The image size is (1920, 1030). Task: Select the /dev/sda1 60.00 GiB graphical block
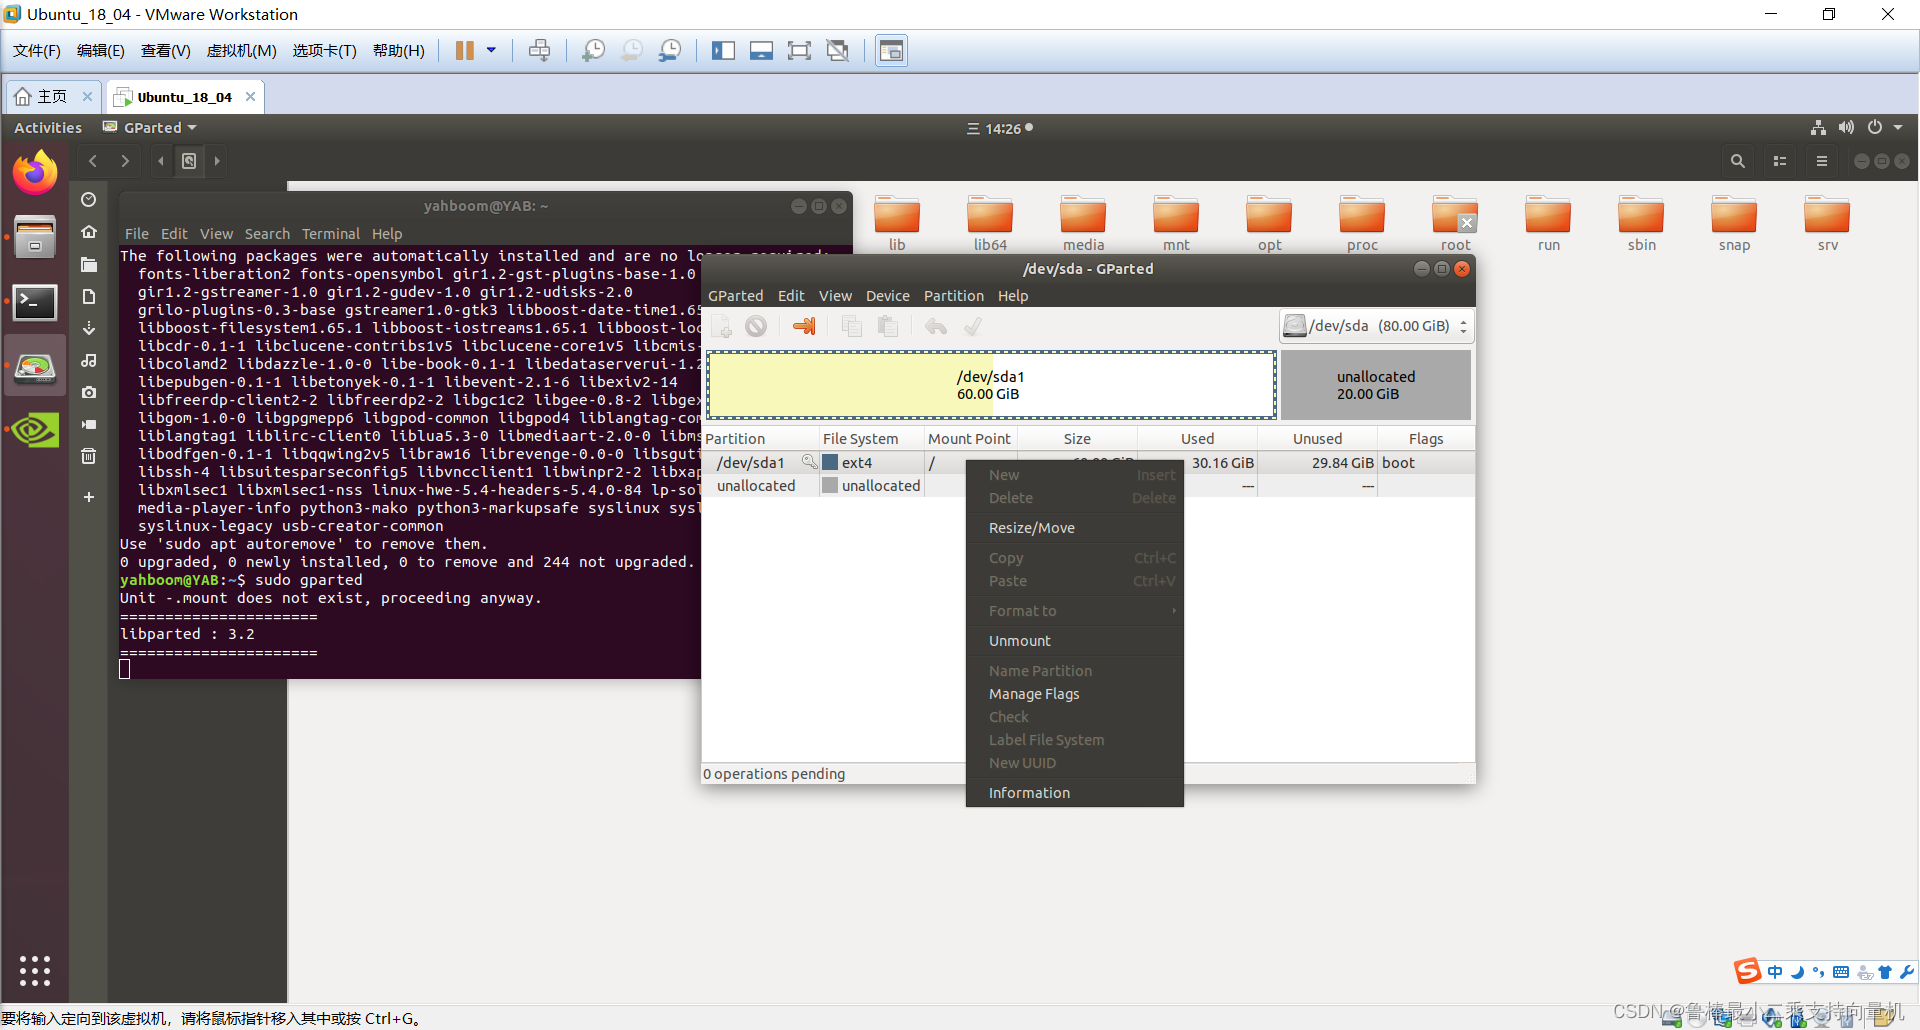pos(991,385)
